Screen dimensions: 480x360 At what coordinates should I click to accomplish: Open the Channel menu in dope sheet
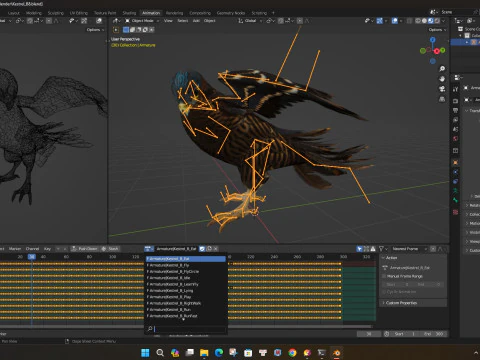[32, 249]
